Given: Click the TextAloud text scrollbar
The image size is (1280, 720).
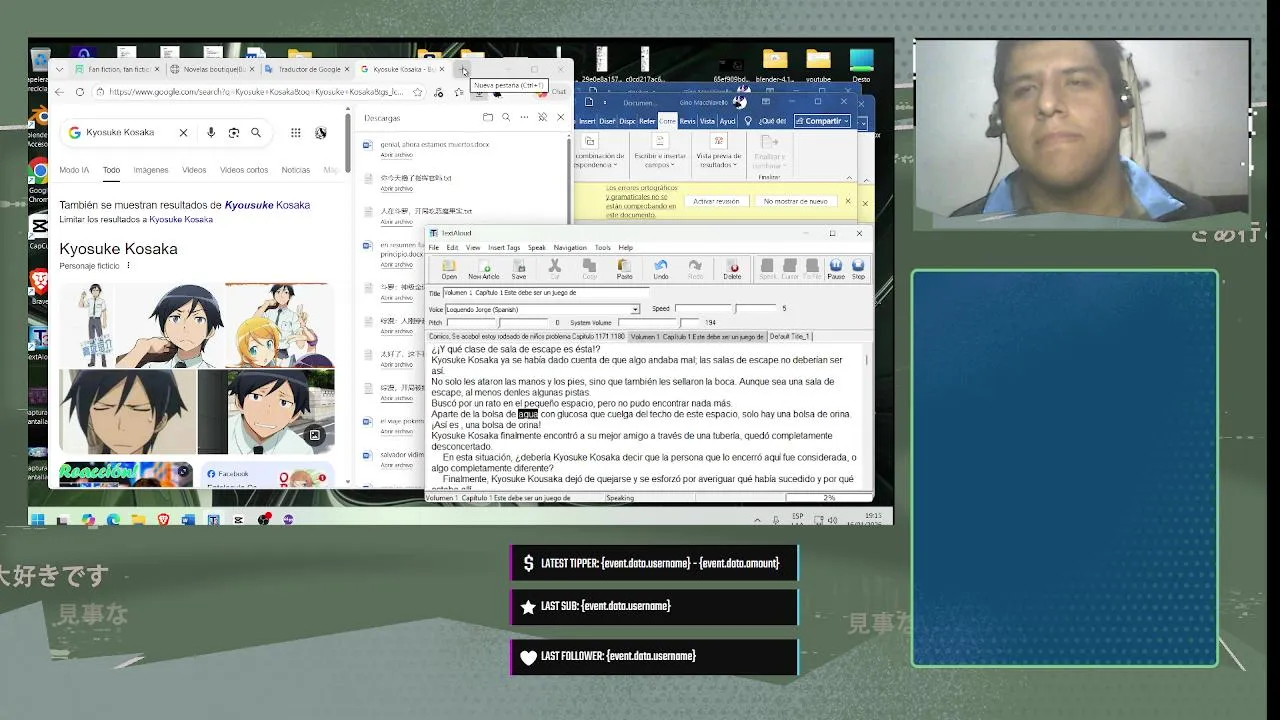Looking at the screenshot, I should coord(867,415).
